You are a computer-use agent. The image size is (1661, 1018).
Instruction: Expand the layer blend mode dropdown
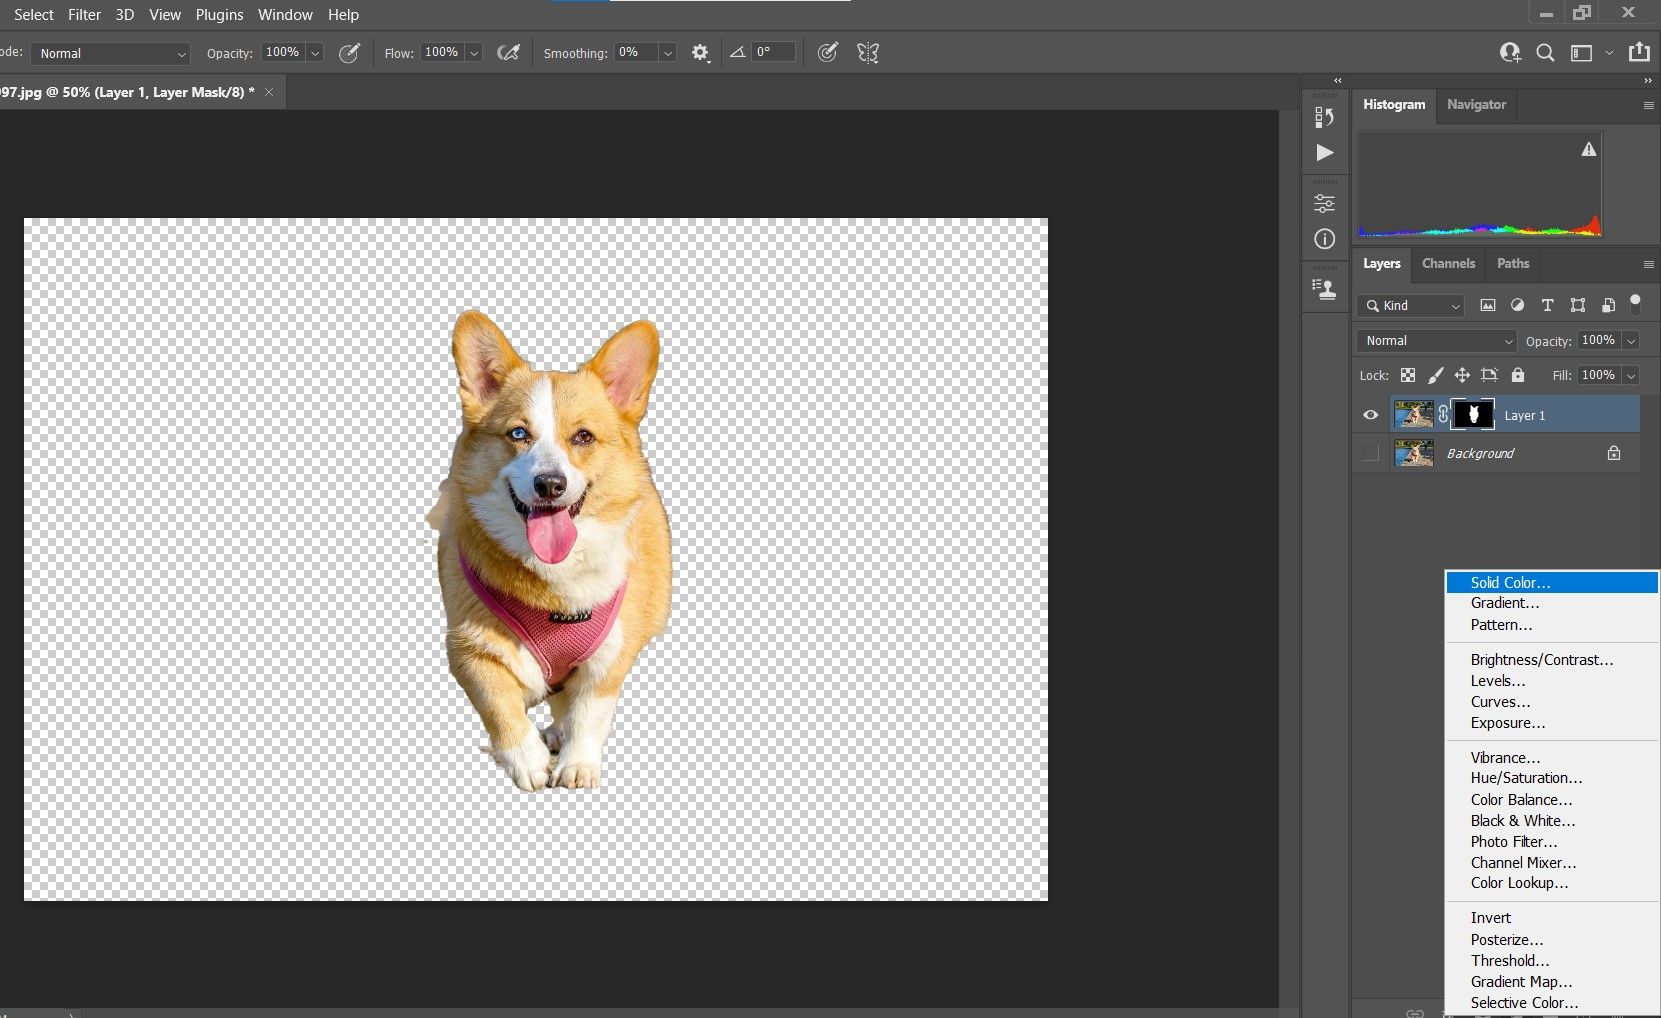[x=1436, y=341]
